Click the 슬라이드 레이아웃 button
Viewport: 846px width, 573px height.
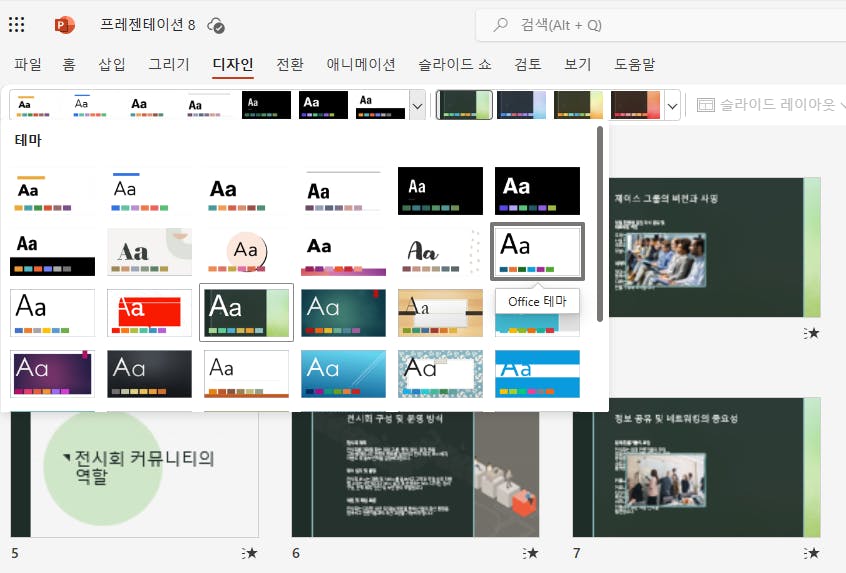click(x=767, y=104)
